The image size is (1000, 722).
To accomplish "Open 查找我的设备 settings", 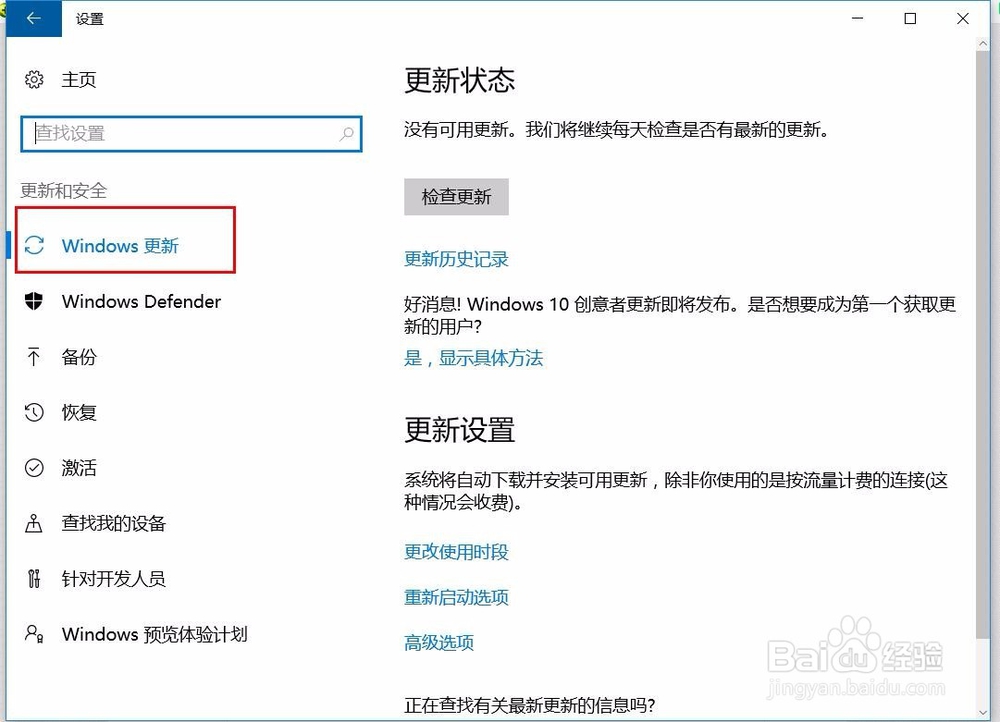I will coord(114,523).
